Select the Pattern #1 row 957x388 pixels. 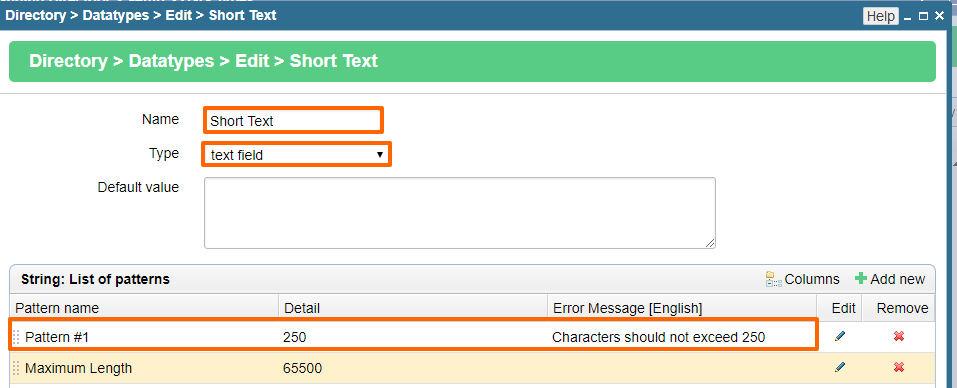click(x=472, y=336)
